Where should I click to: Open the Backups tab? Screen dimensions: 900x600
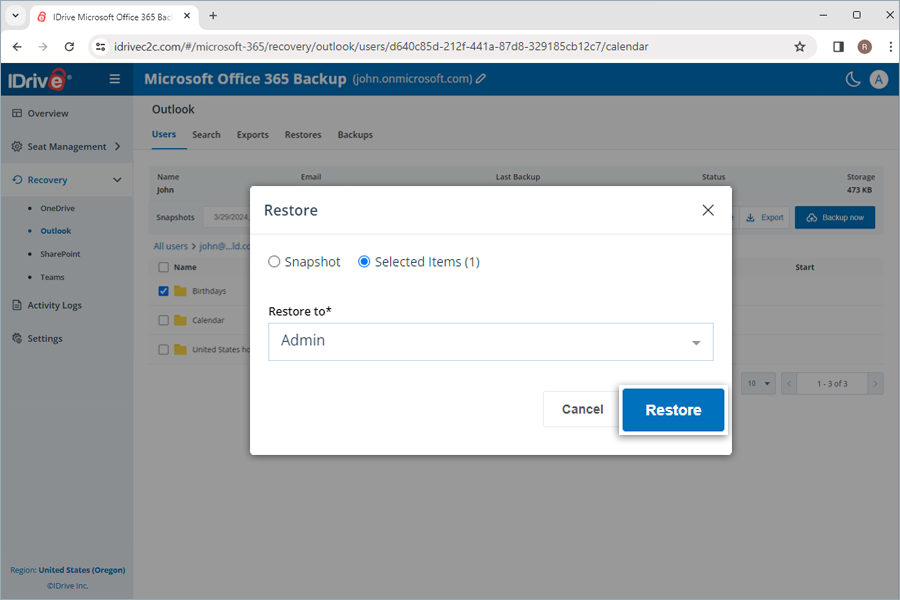pos(355,135)
